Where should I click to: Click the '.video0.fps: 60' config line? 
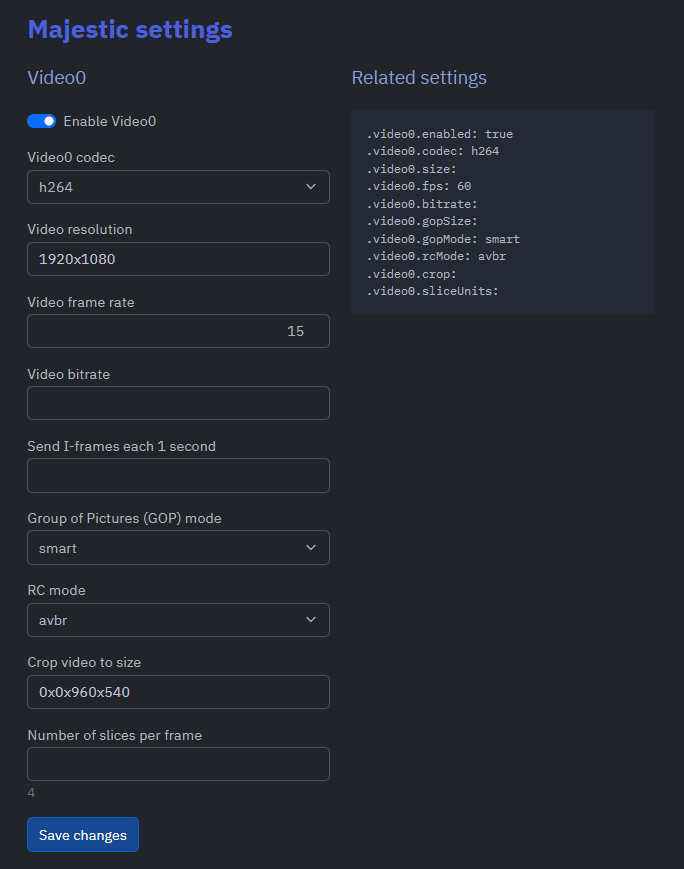point(418,186)
